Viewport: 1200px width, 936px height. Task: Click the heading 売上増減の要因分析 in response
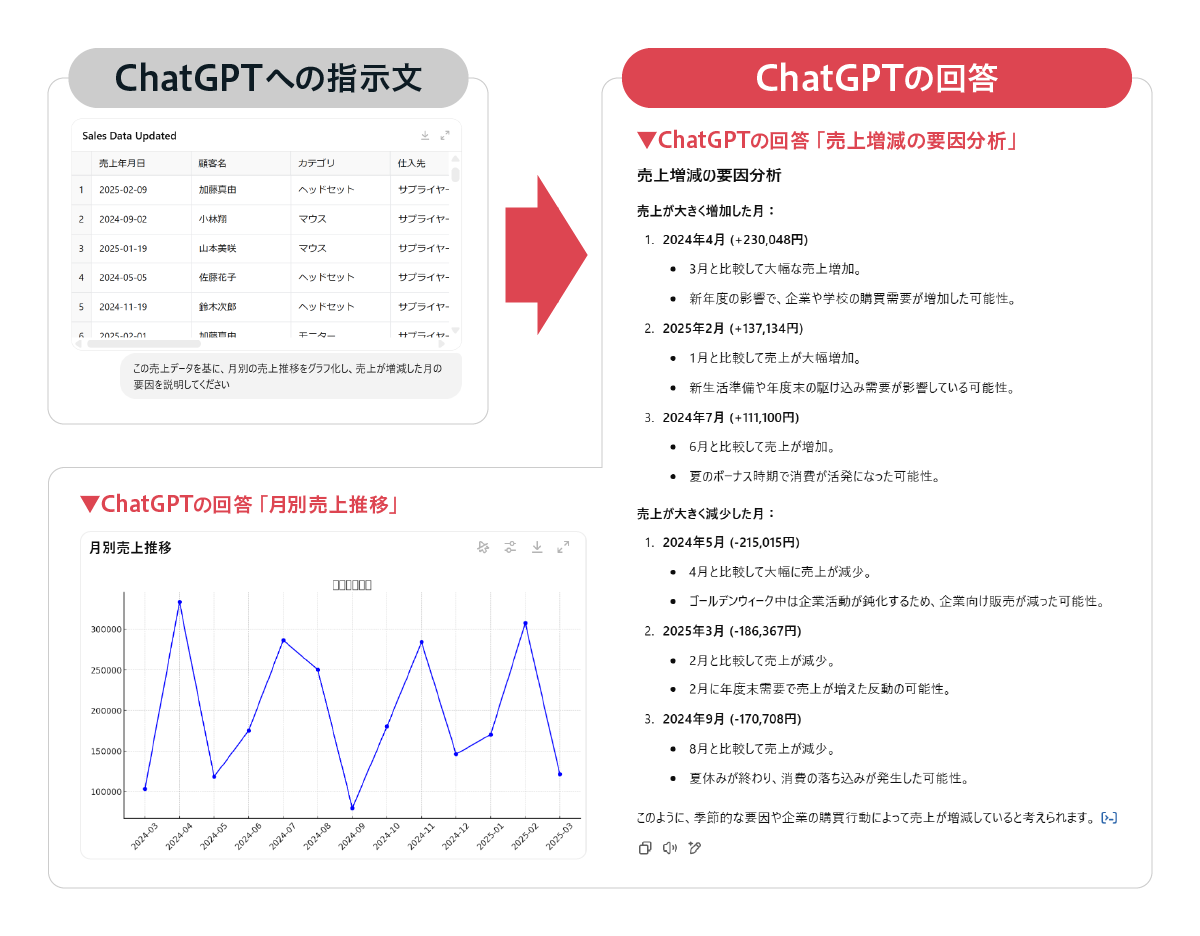point(709,175)
